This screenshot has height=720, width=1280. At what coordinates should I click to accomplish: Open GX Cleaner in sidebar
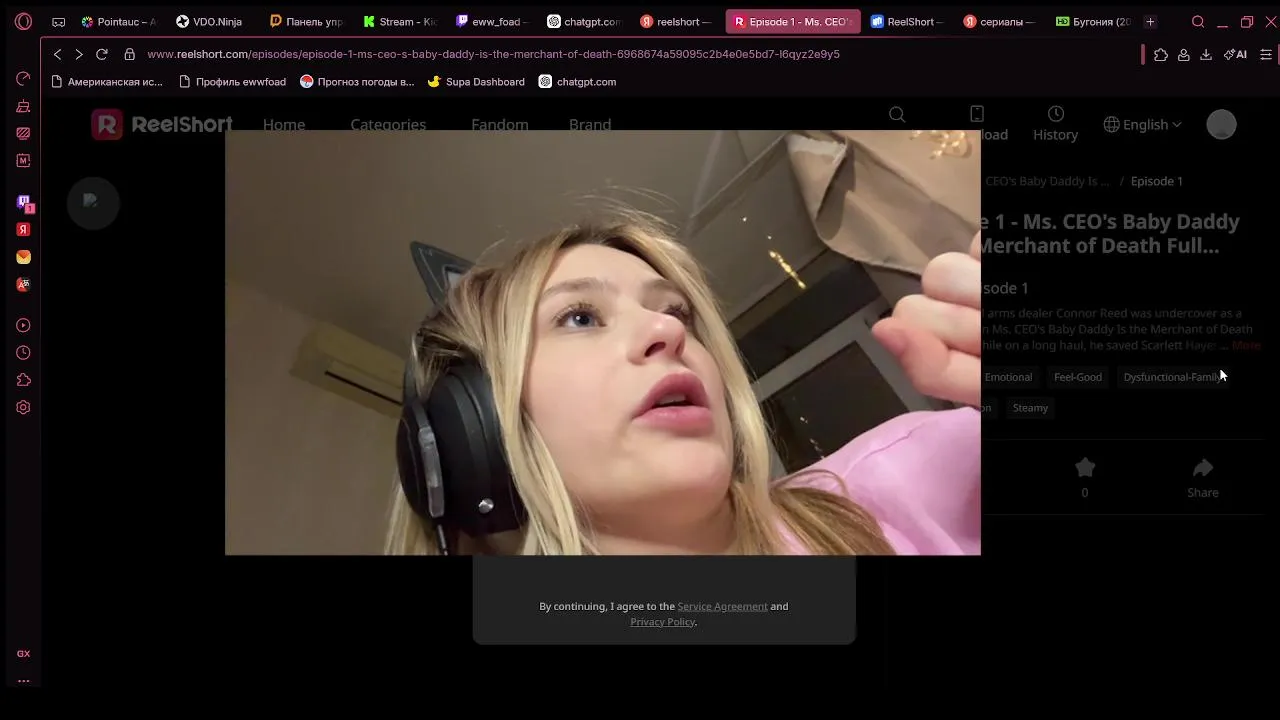click(x=23, y=106)
